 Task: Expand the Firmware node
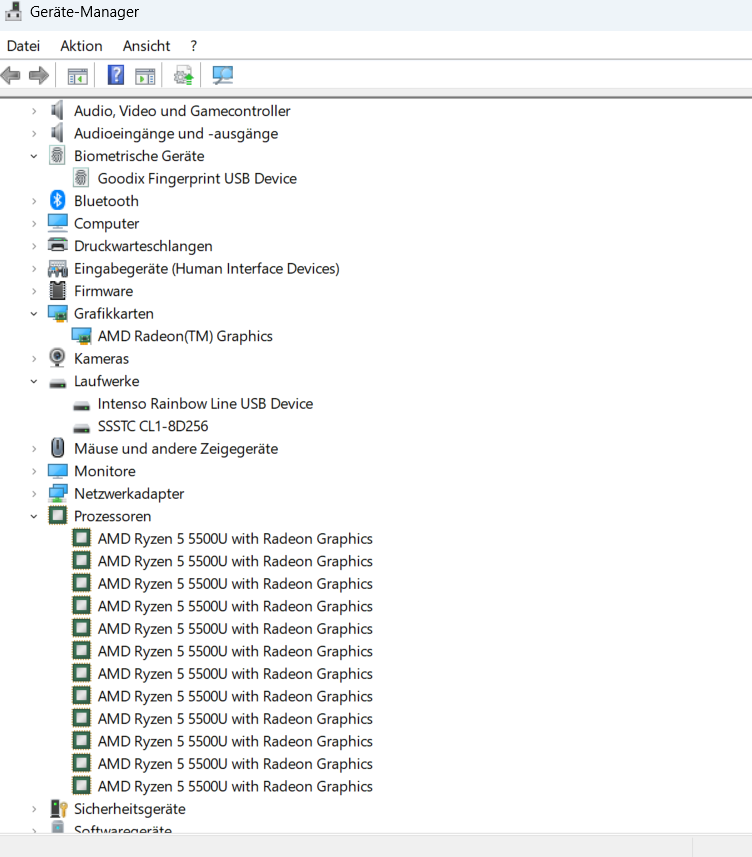pos(34,291)
